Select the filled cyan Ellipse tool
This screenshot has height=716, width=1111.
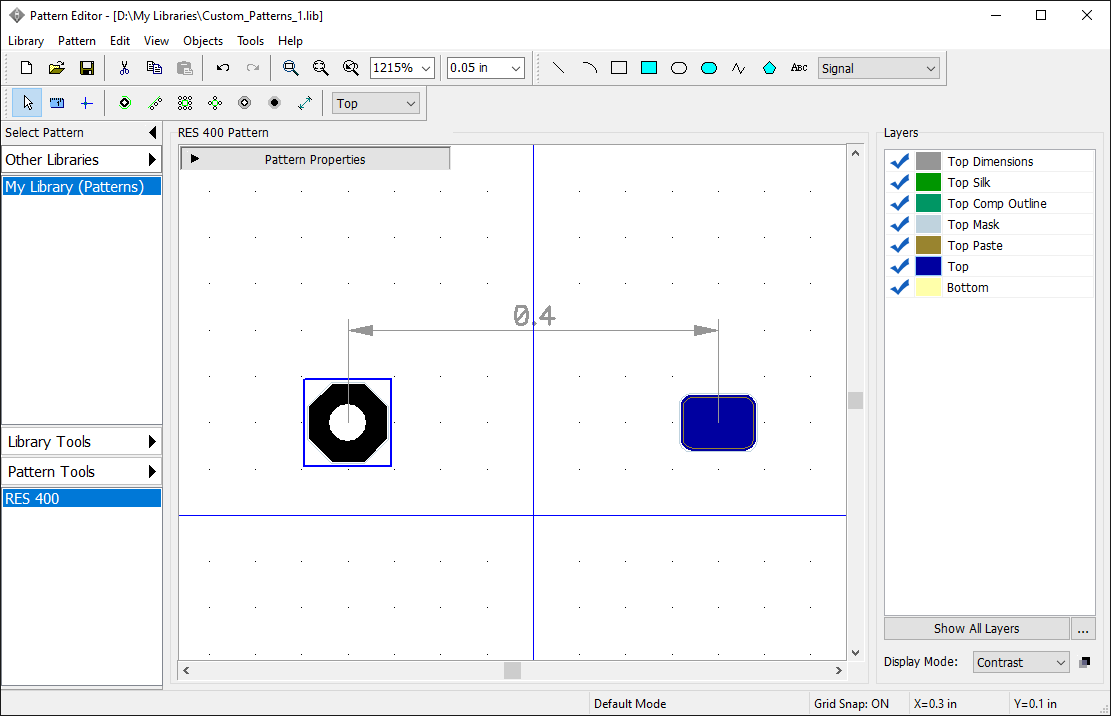(x=709, y=68)
